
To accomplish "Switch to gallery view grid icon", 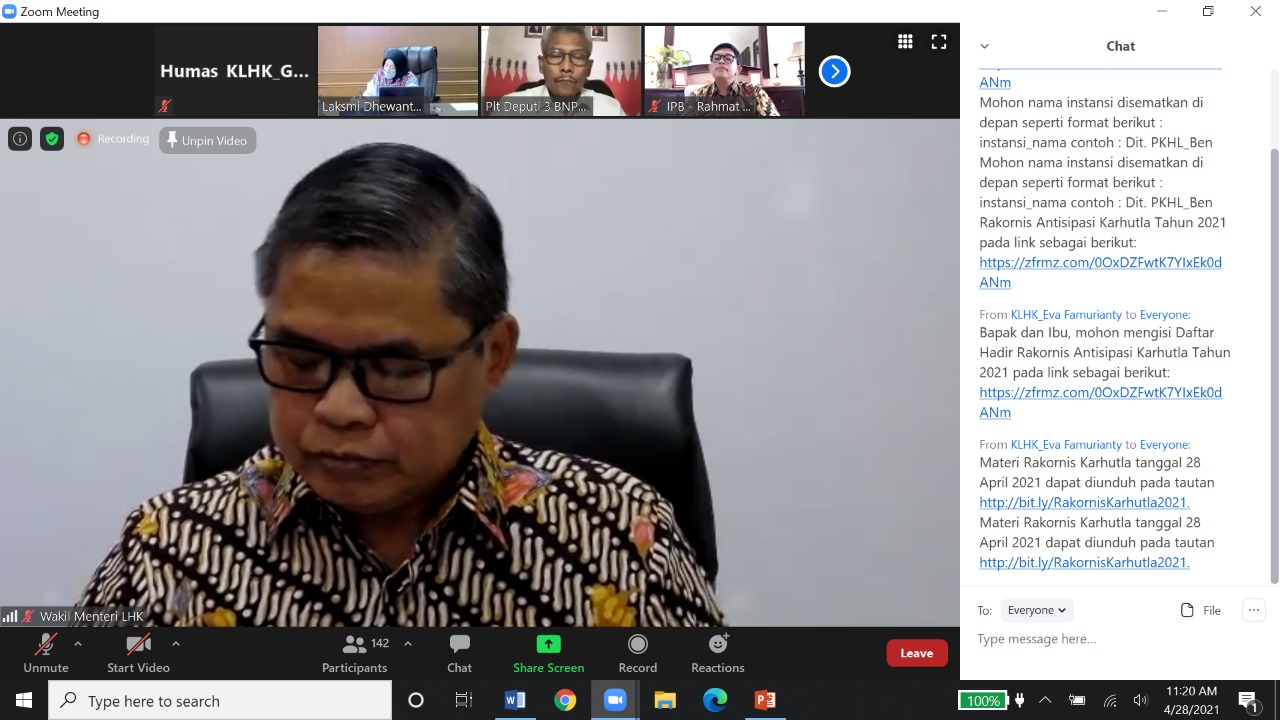I will (x=905, y=42).
